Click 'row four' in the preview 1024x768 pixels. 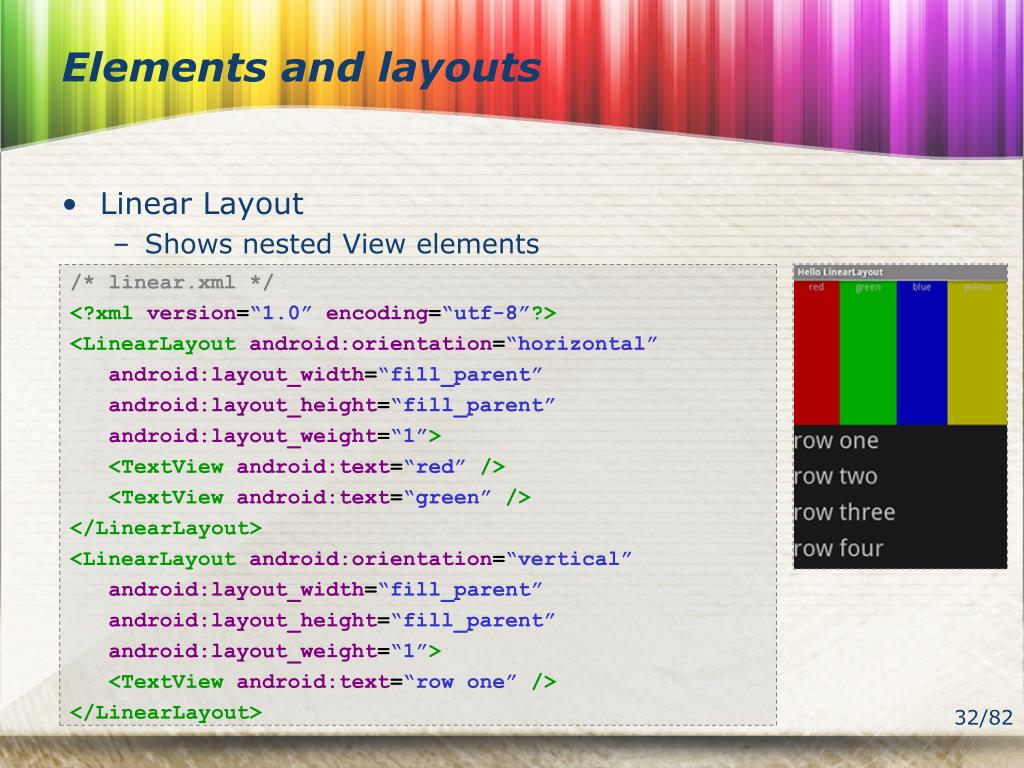coord(839,549)
